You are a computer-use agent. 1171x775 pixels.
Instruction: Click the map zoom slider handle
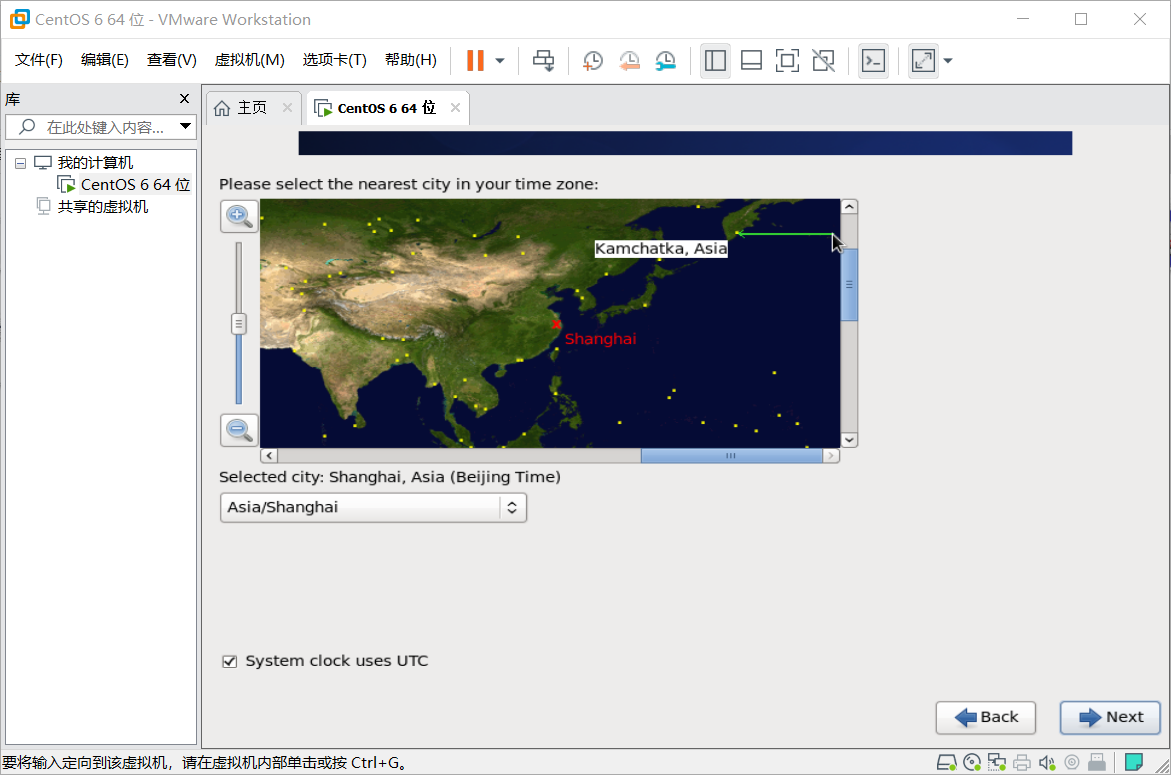pyautogui.click(x=239, y=324)
